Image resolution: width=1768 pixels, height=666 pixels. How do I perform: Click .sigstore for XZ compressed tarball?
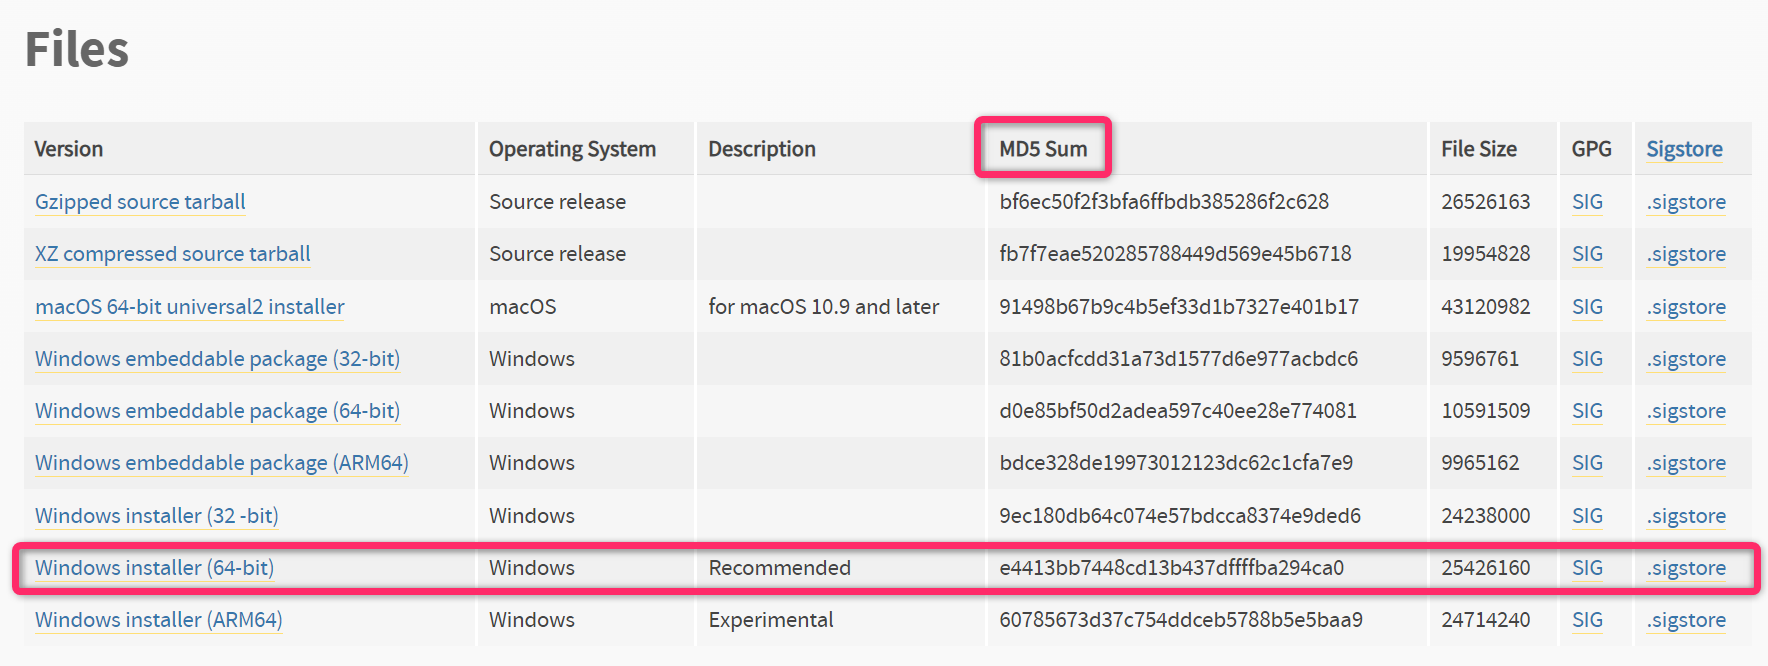(x=1686, y=254)
